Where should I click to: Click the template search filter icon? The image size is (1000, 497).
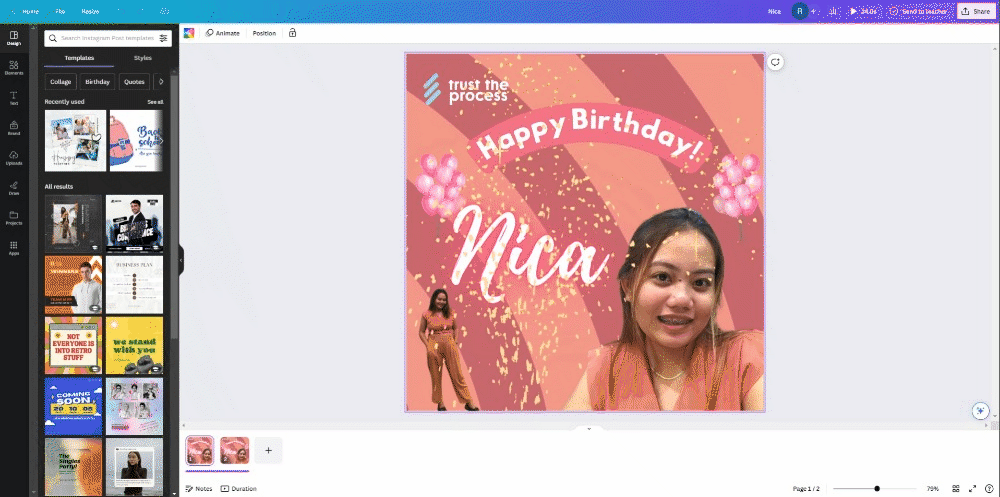click(x=163, y=38)
